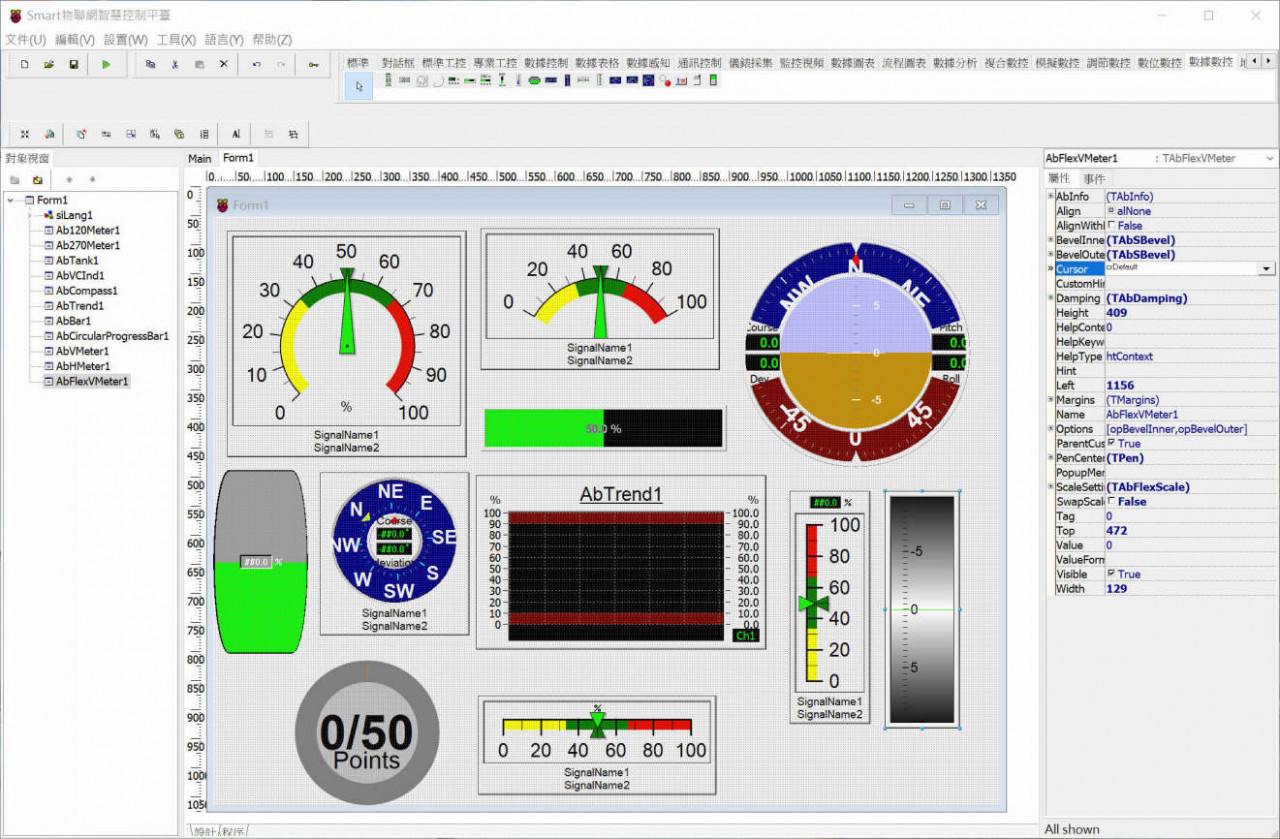Cut selection with the scissors icon

pyautogui.click(x=175, y=64)
